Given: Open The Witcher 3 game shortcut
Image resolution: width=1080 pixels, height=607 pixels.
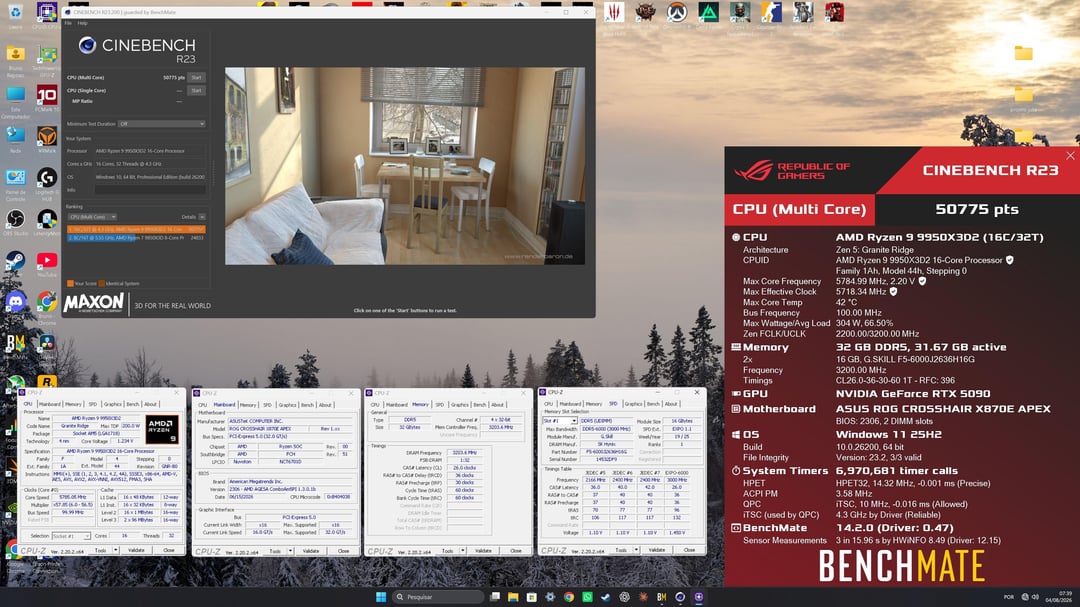Looking at the screenshot, I should click(x=614, y=13).
